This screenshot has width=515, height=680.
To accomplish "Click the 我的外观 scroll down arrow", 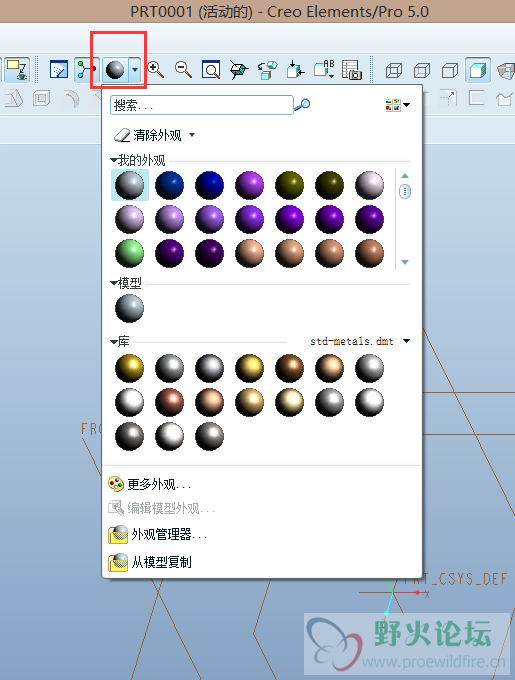I will point(405,262).
